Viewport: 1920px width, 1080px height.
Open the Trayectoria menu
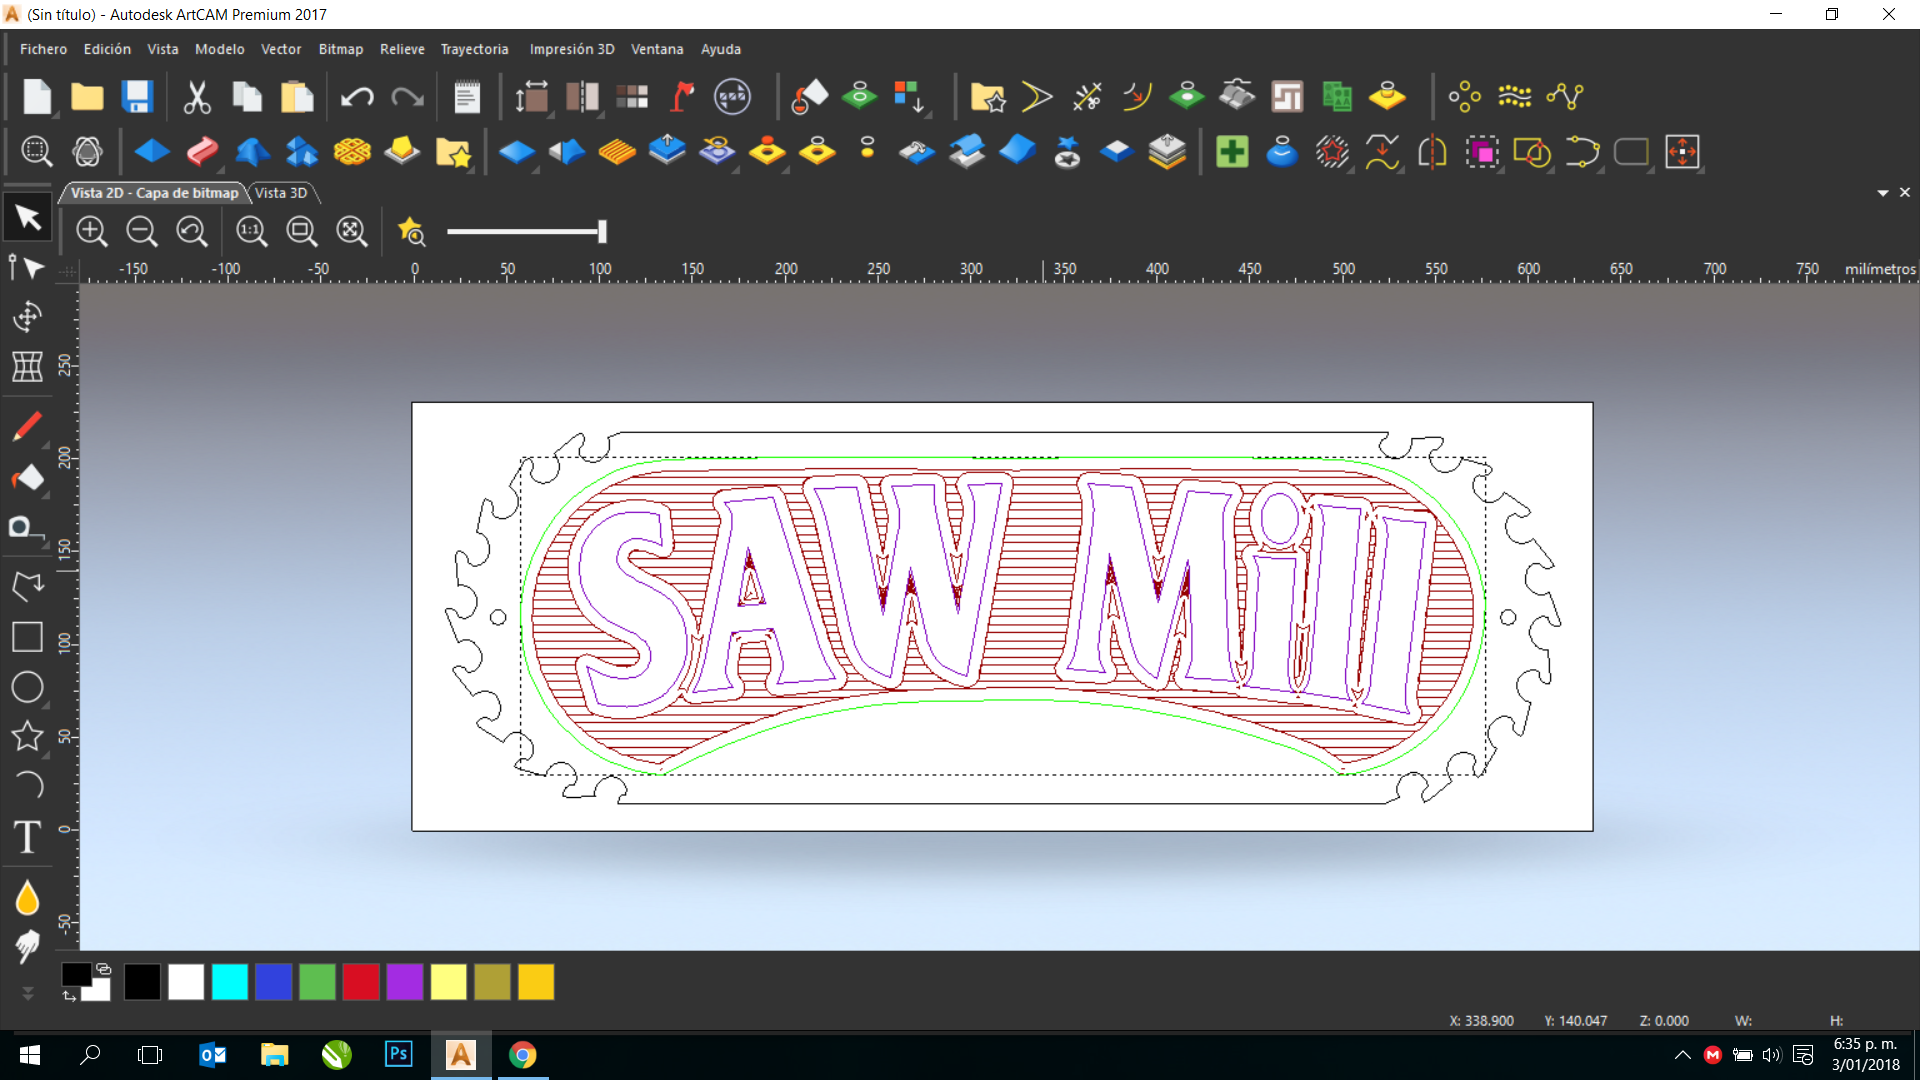coord(474,49)
